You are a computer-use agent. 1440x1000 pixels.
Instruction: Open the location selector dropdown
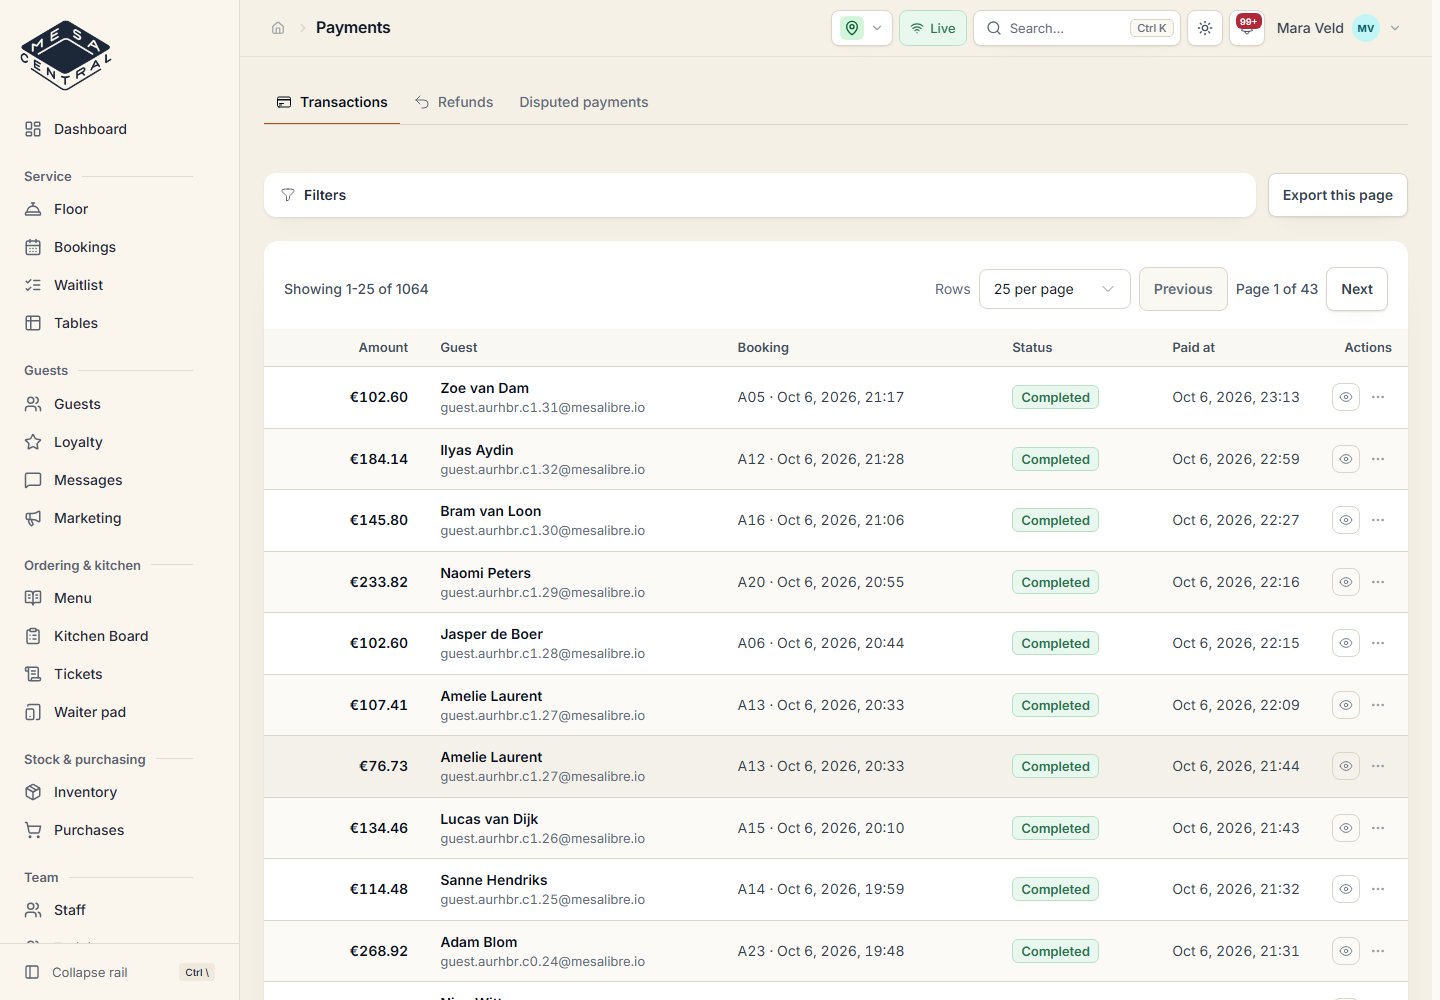pos(862,28)
